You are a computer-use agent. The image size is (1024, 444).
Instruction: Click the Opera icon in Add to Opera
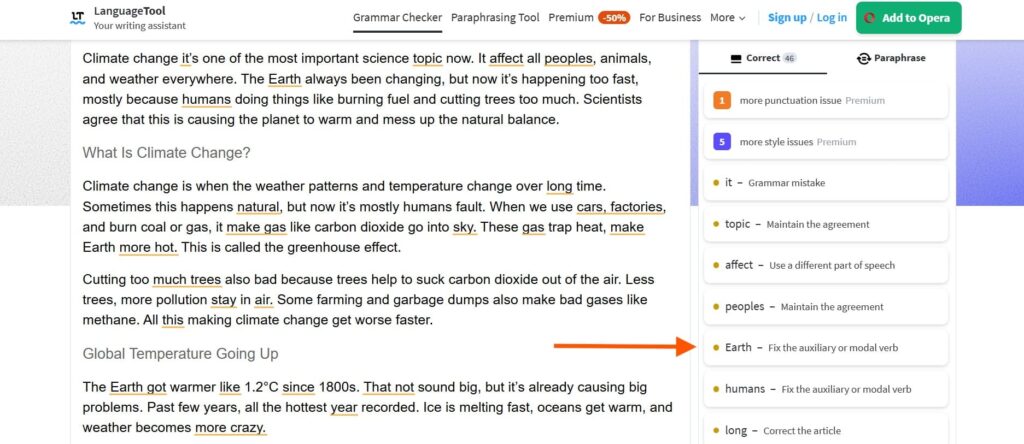click(869, 18)
